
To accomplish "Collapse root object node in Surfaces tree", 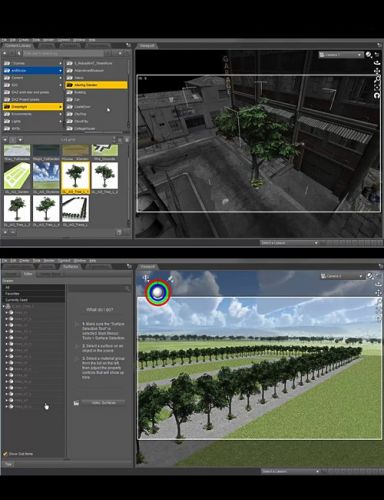I will click(4, 306).
